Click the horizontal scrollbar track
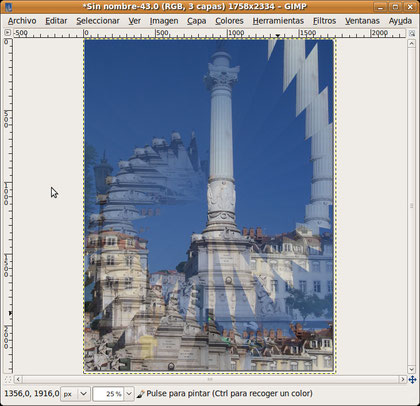420x406 pixels. tap(211, 379)
